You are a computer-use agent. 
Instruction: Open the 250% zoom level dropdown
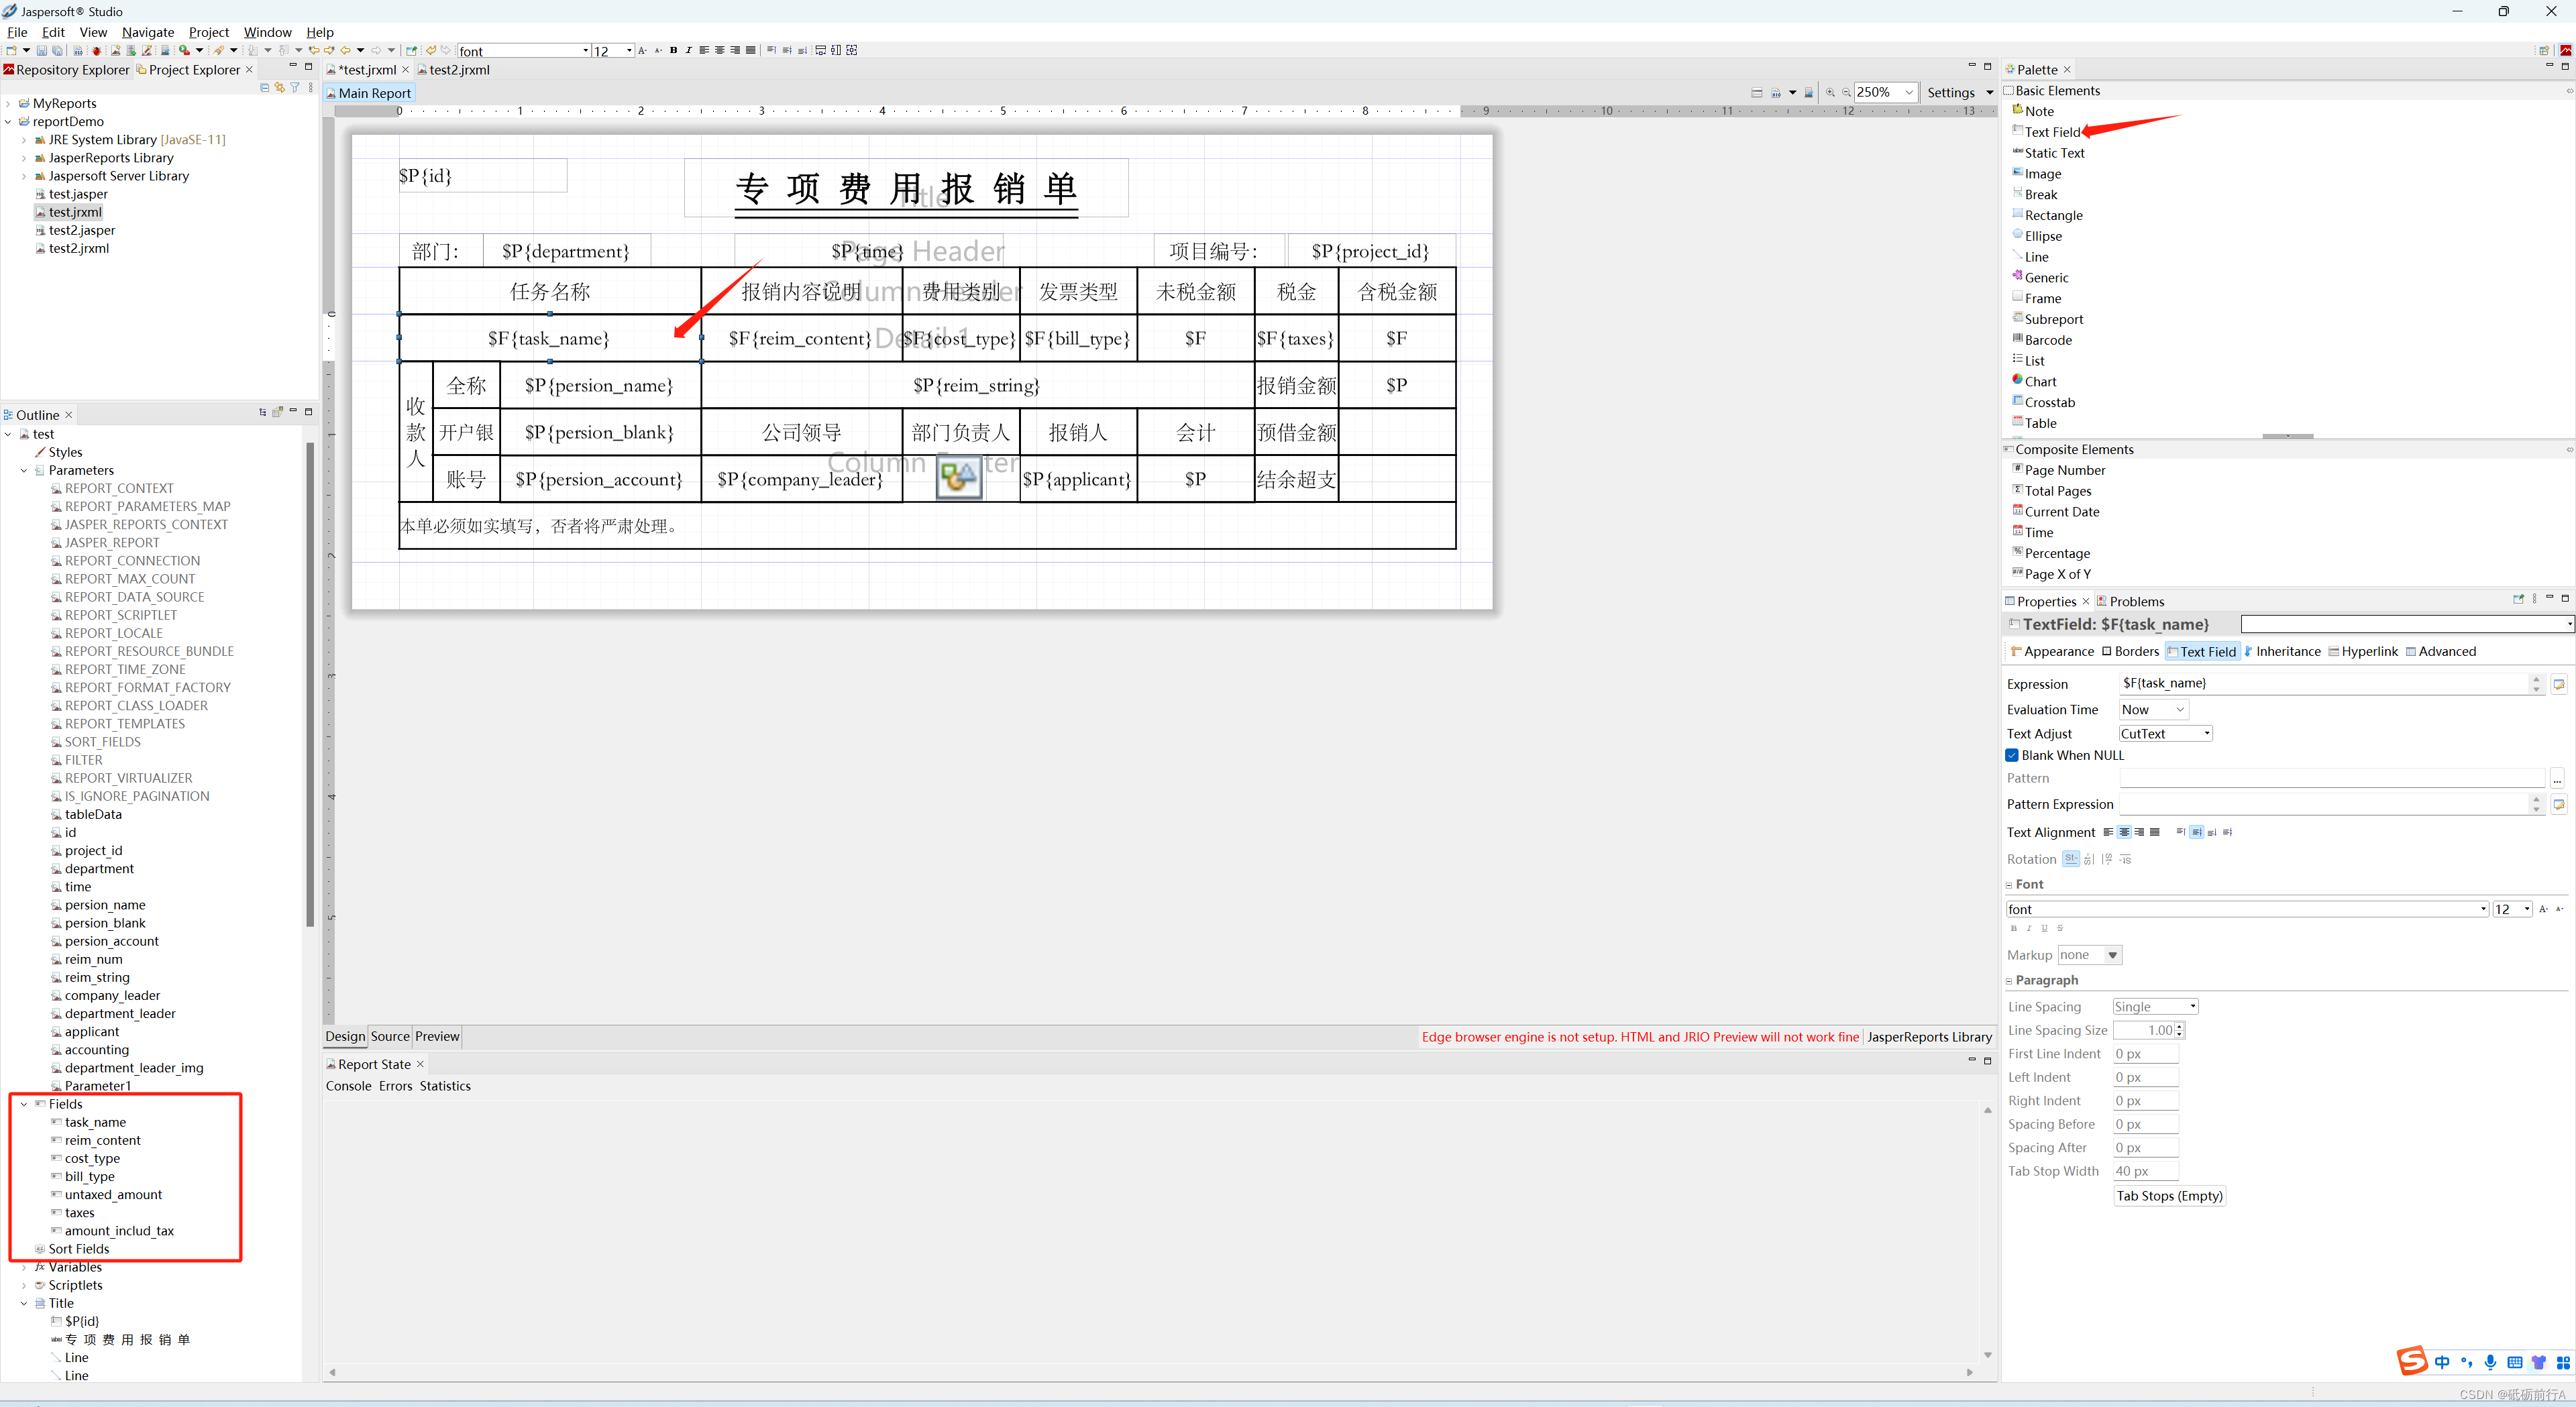pyautogui.click(x=1909, y=92)
